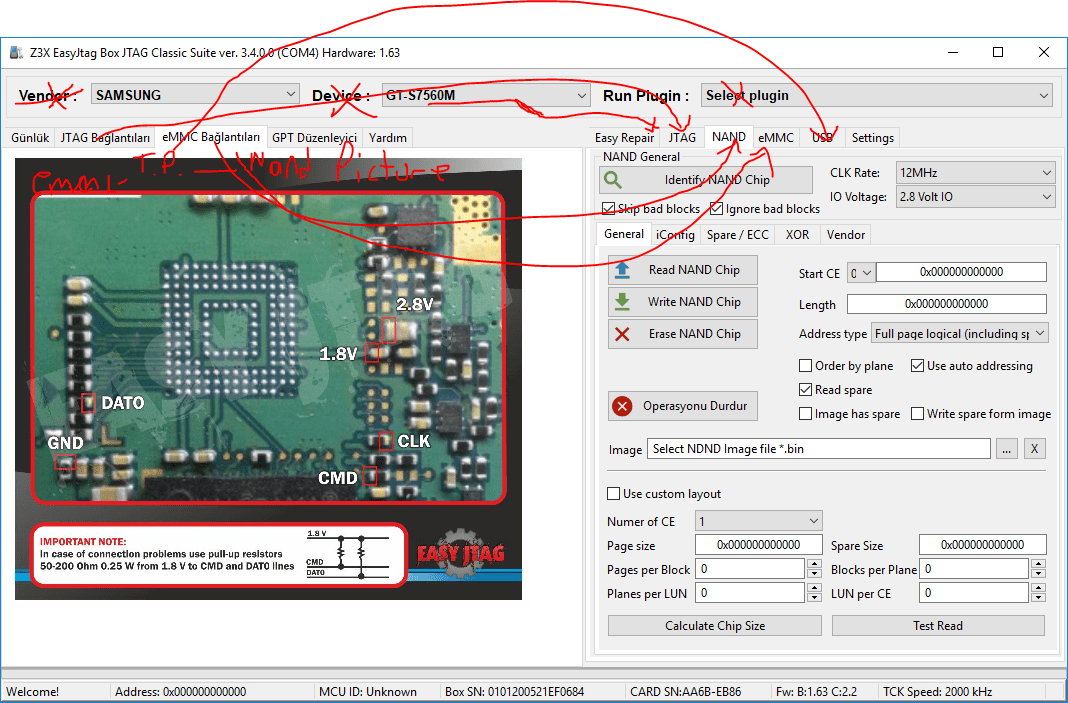Viewport: 1068px width, 703px height.
Task: Open the Easy Repair tab
Action: pos(625,138)
